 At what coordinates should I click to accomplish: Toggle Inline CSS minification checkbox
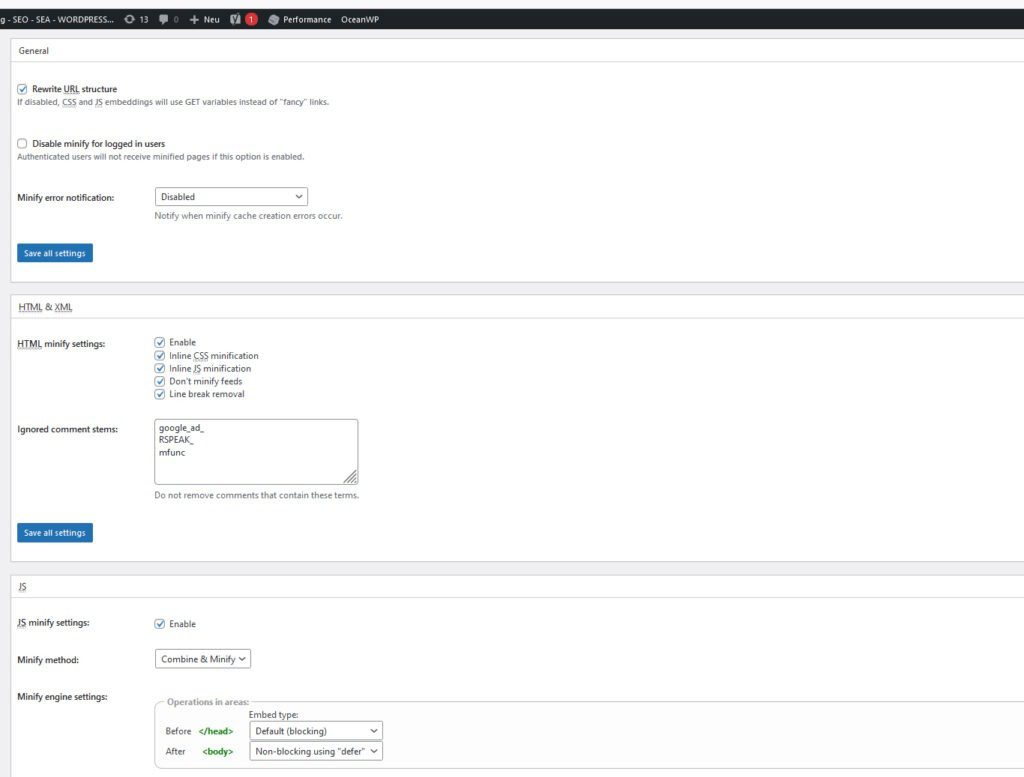(x=160, y=356)
